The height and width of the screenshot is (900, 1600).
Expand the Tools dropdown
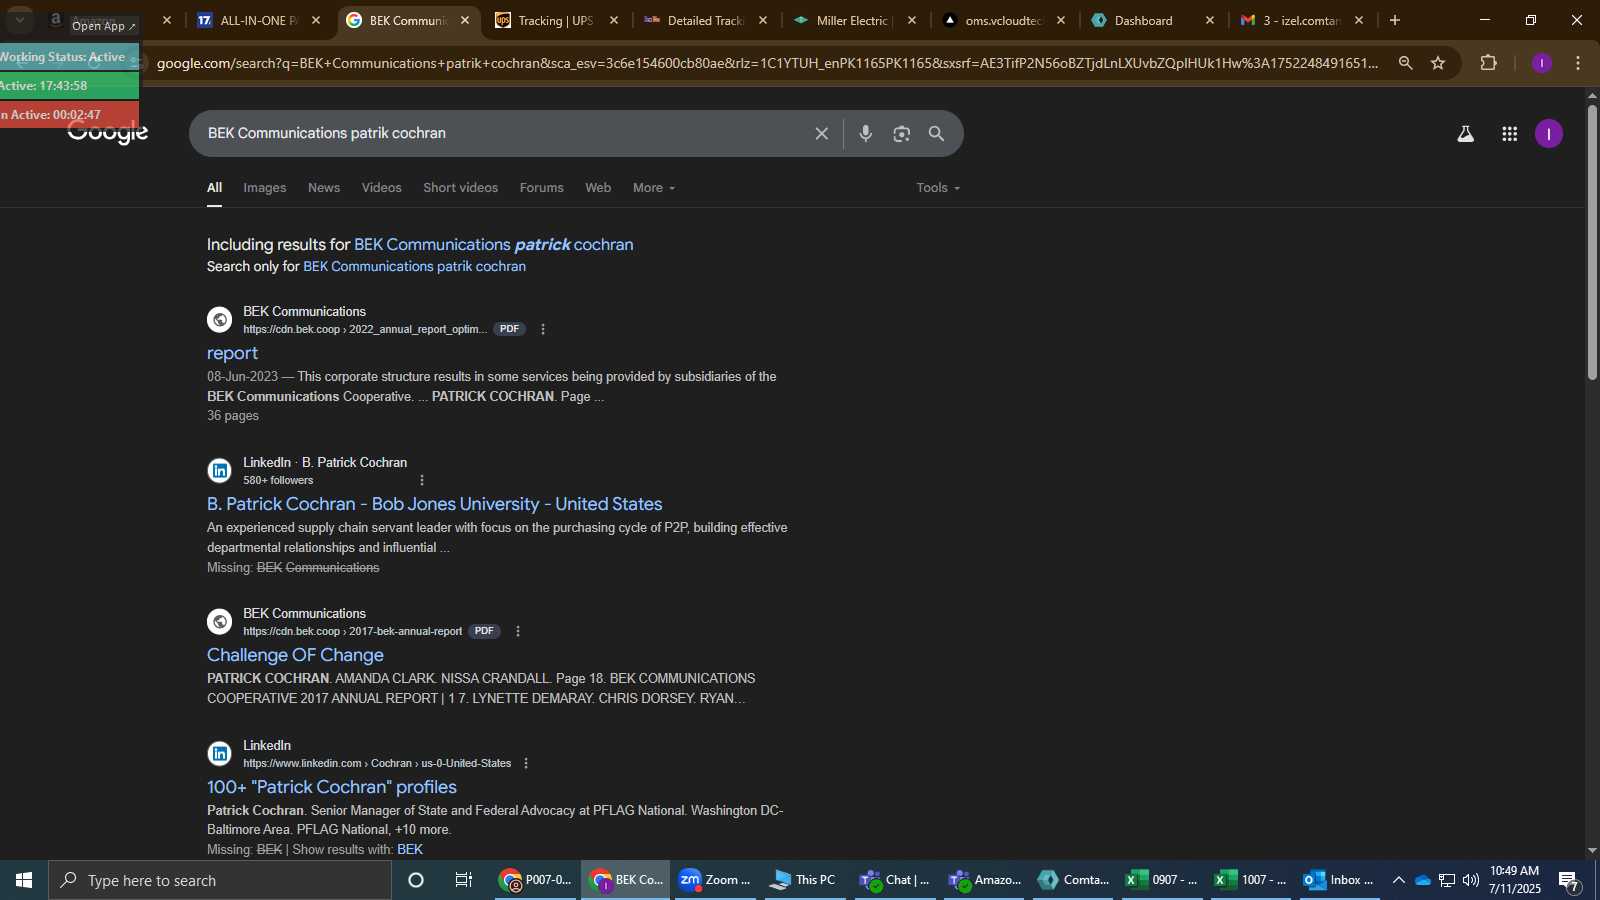click(x=938, y=188)
